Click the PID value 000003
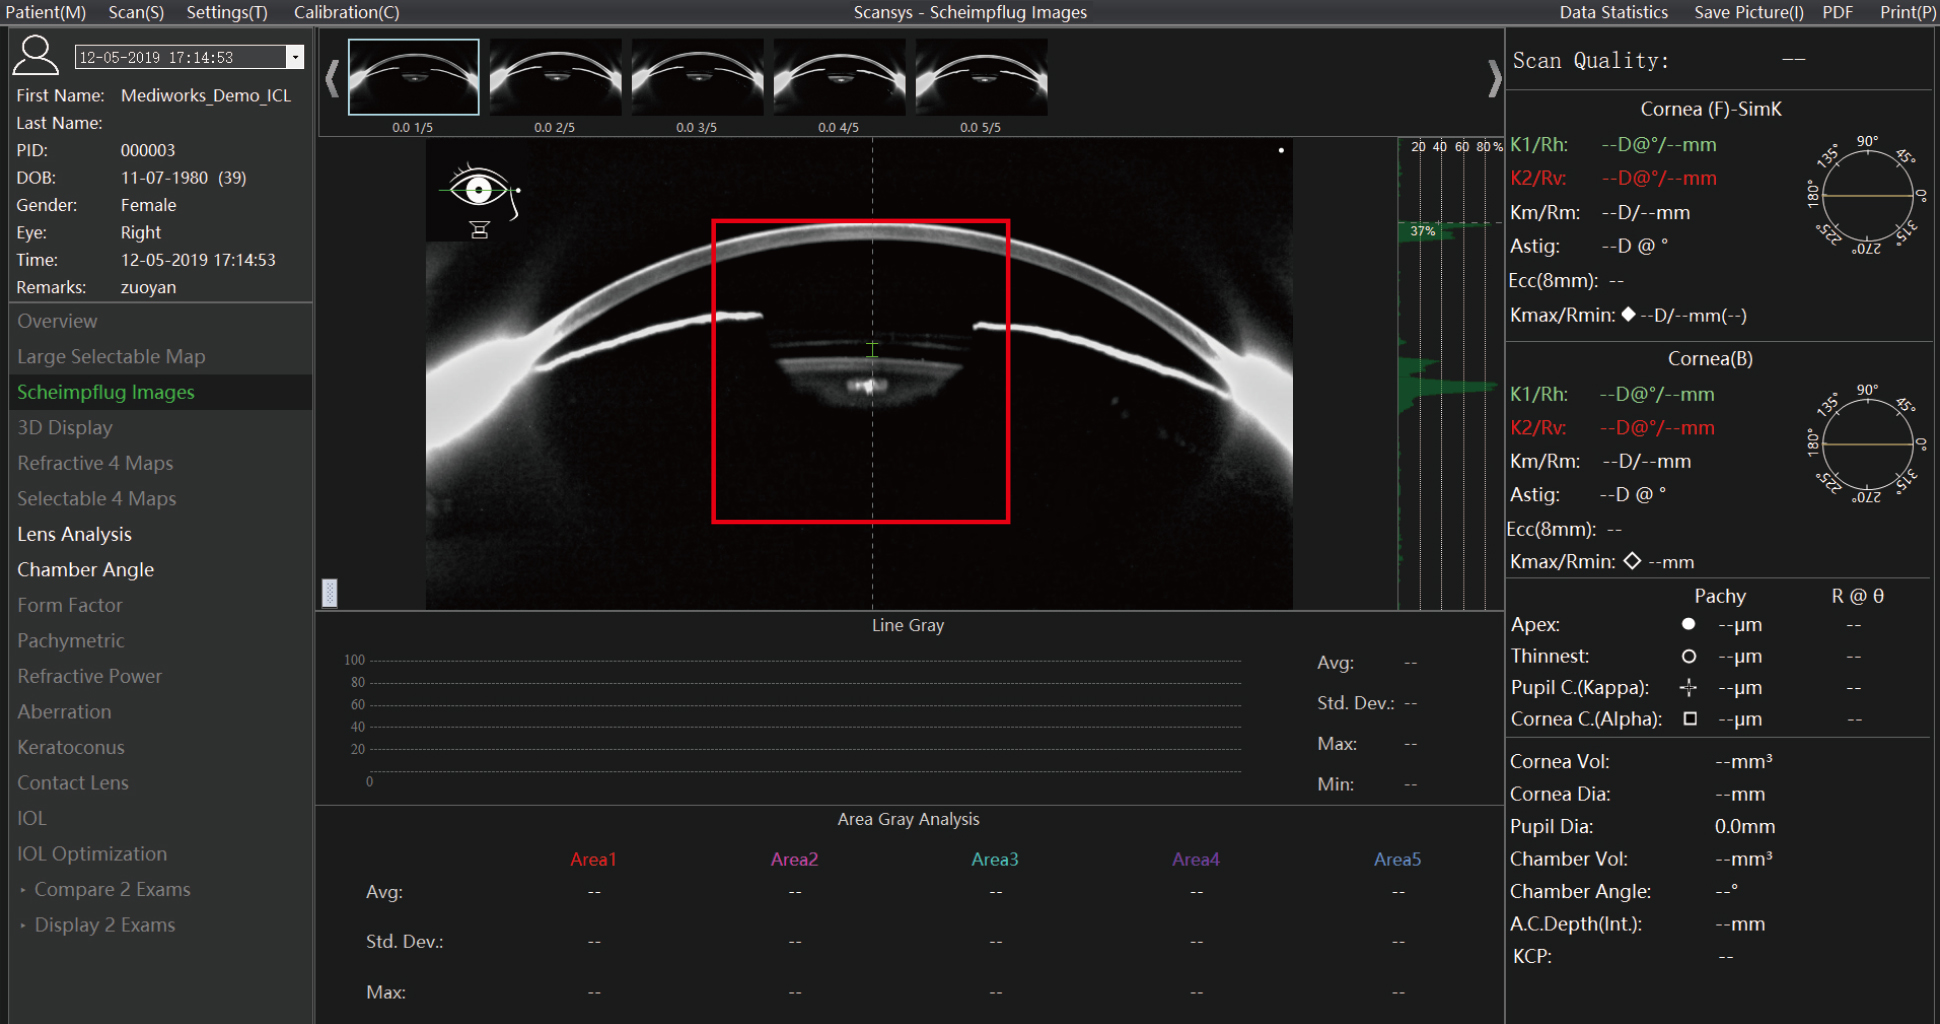This screenshot has height=1024, width=1940. click(x=148, y=150)
